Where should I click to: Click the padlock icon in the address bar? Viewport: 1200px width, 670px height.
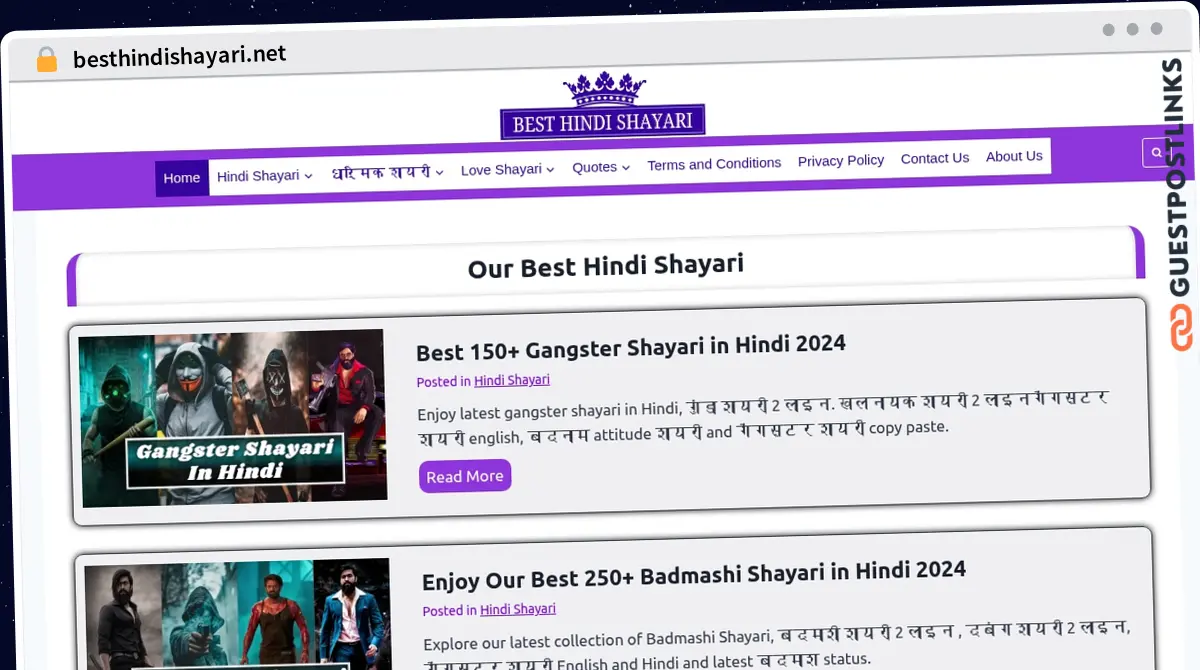click(x=46, y=58)
